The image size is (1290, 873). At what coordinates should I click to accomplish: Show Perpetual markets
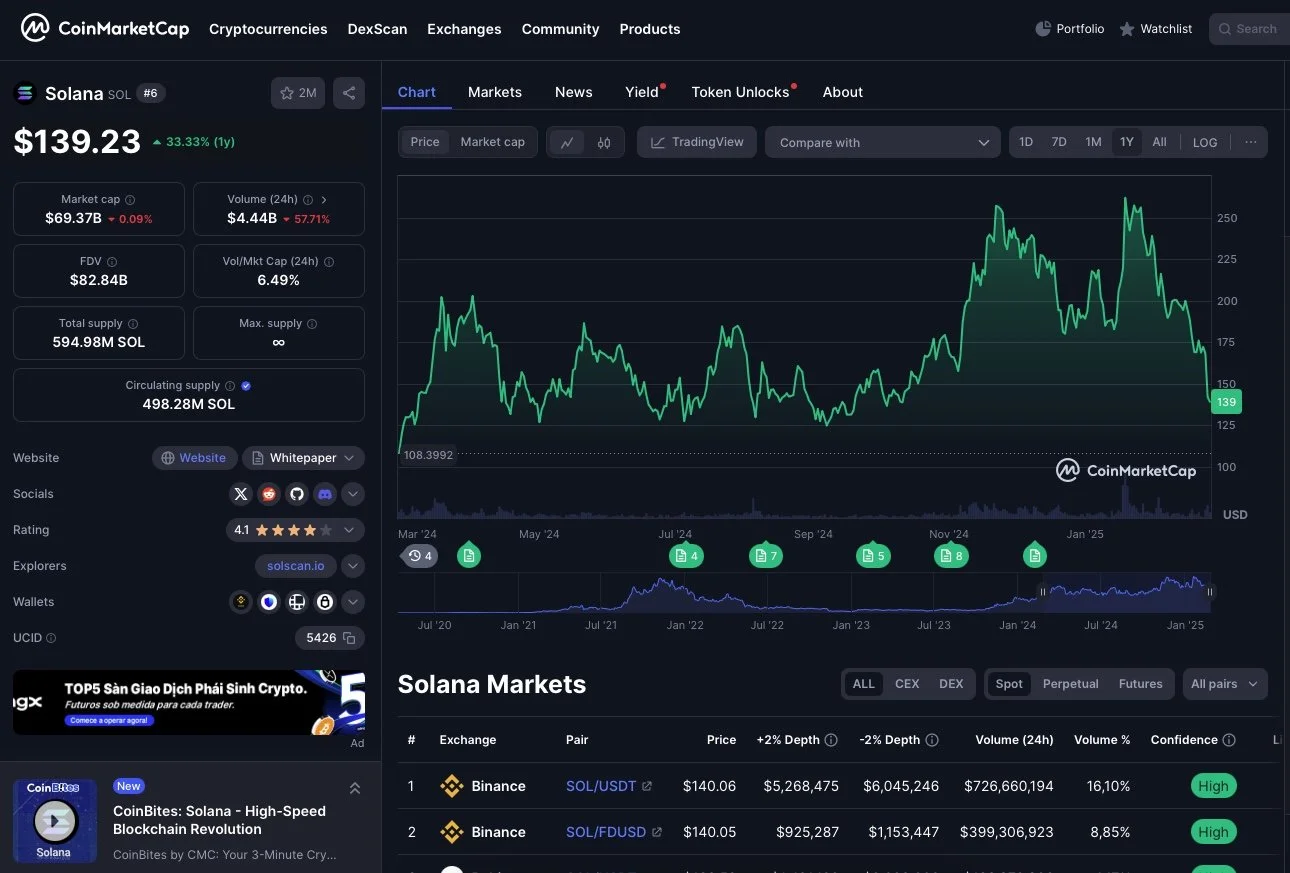(x=1070, y=684)
